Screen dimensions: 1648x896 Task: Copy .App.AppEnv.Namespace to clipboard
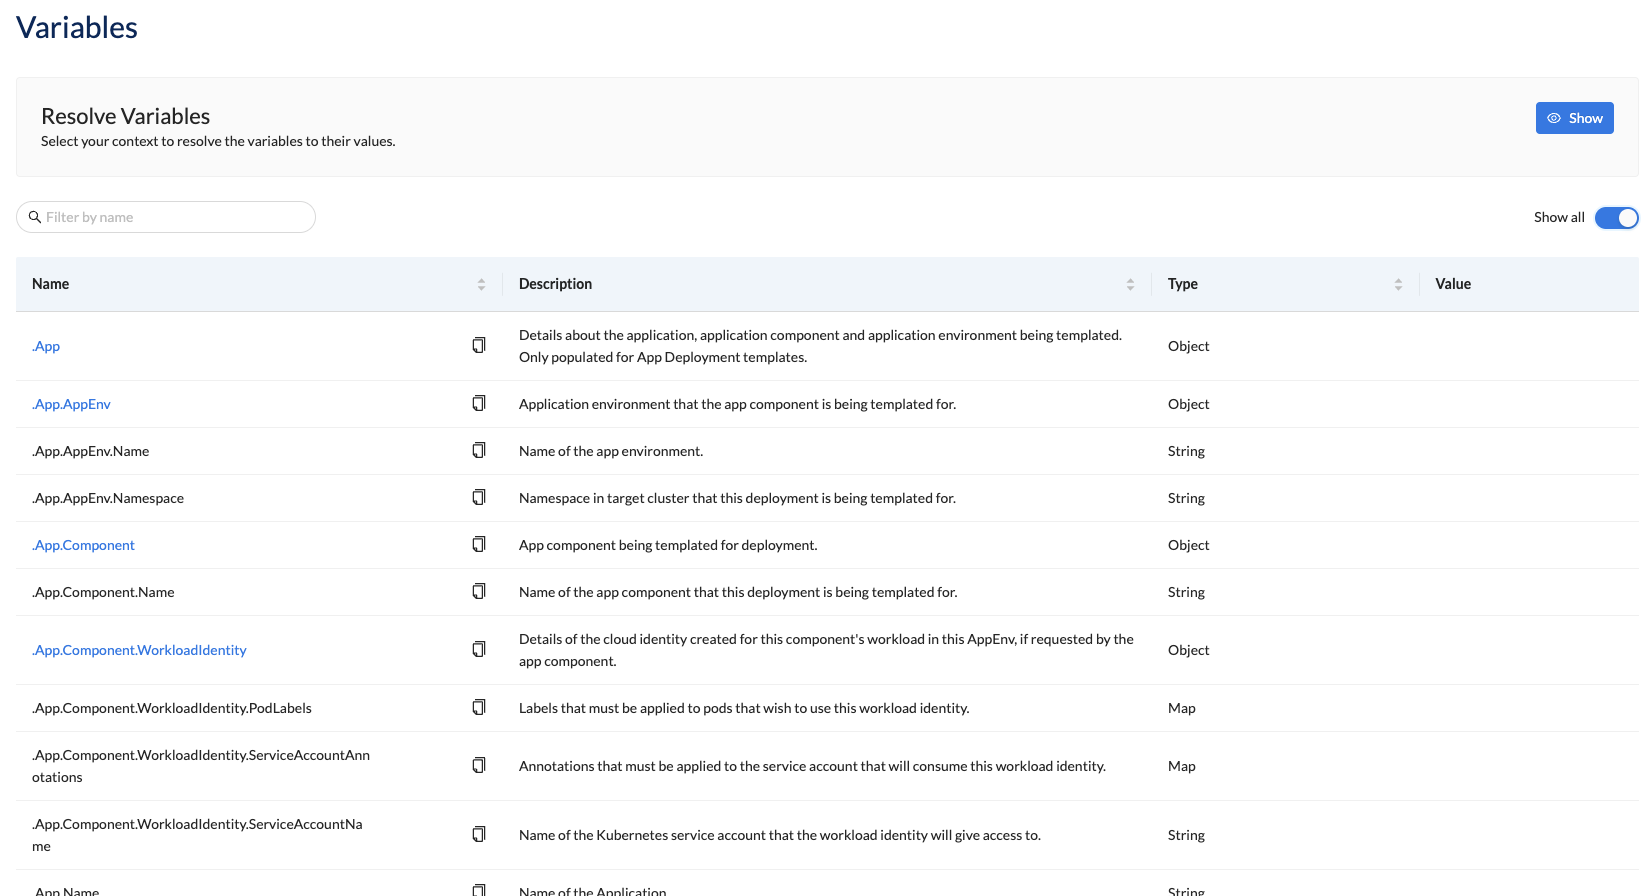(x=479, y=497)
